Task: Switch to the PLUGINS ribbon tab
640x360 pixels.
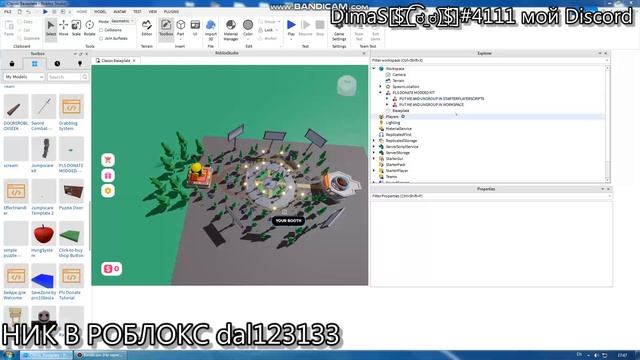Action: pyautogui.click(x=171, y=12)
